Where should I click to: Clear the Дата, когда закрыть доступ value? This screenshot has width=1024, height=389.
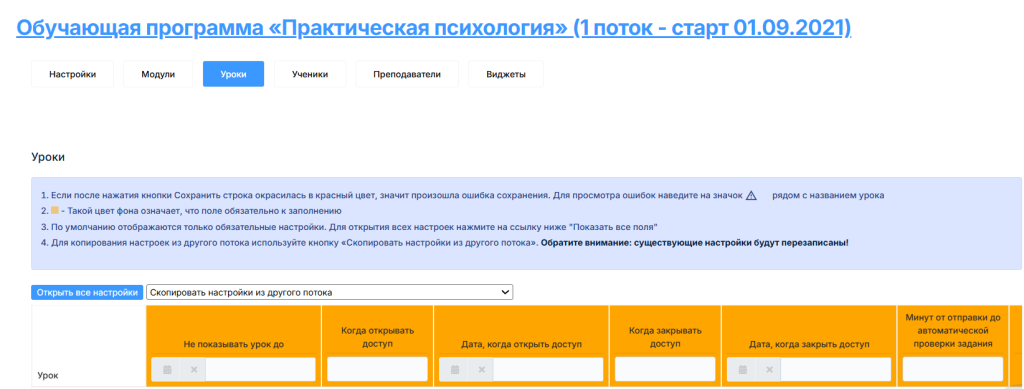tap(769, 369)
